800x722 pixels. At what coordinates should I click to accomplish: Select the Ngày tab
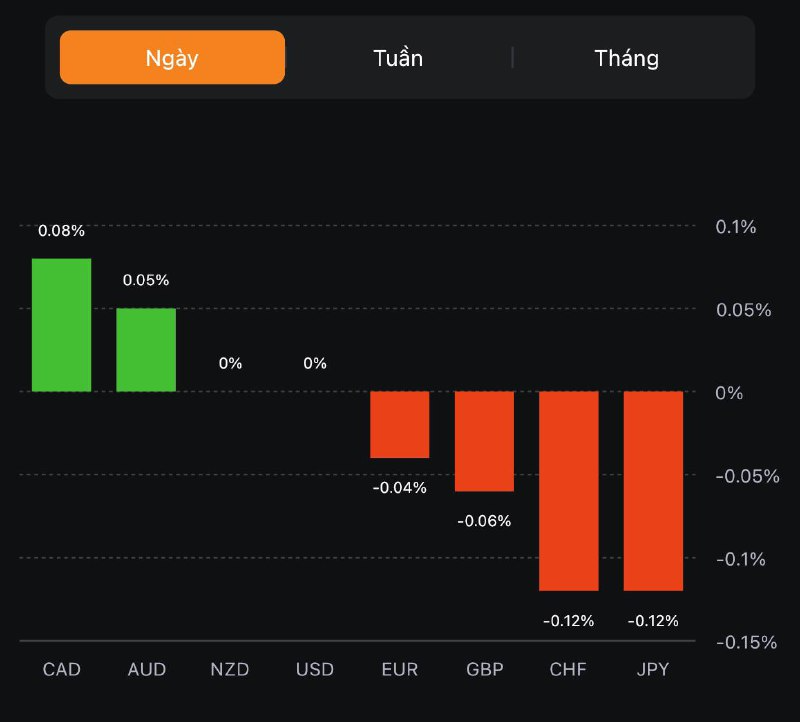point(172,57)
